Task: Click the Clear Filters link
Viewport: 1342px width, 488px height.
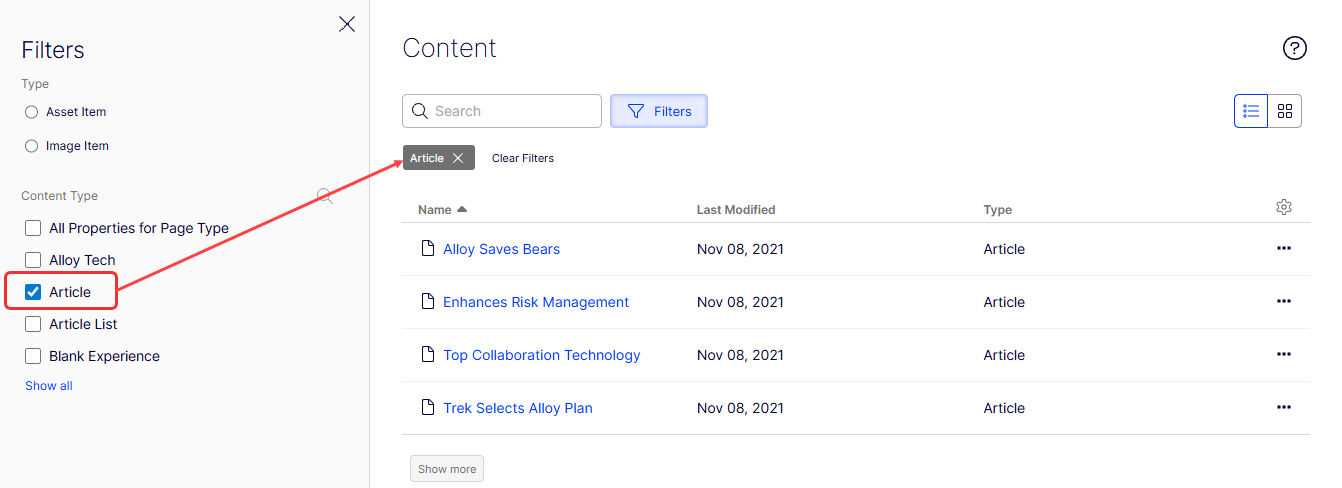Action: 523,158
